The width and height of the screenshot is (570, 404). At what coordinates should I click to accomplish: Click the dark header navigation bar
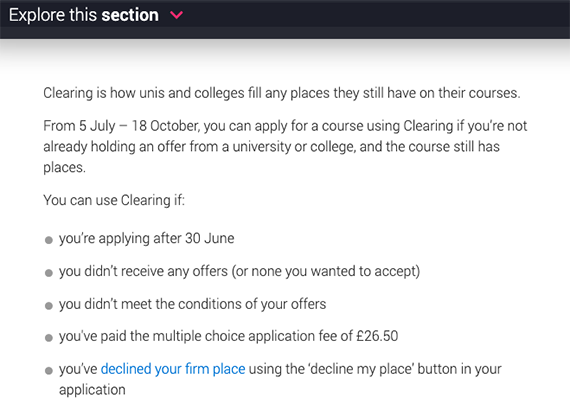285,19
